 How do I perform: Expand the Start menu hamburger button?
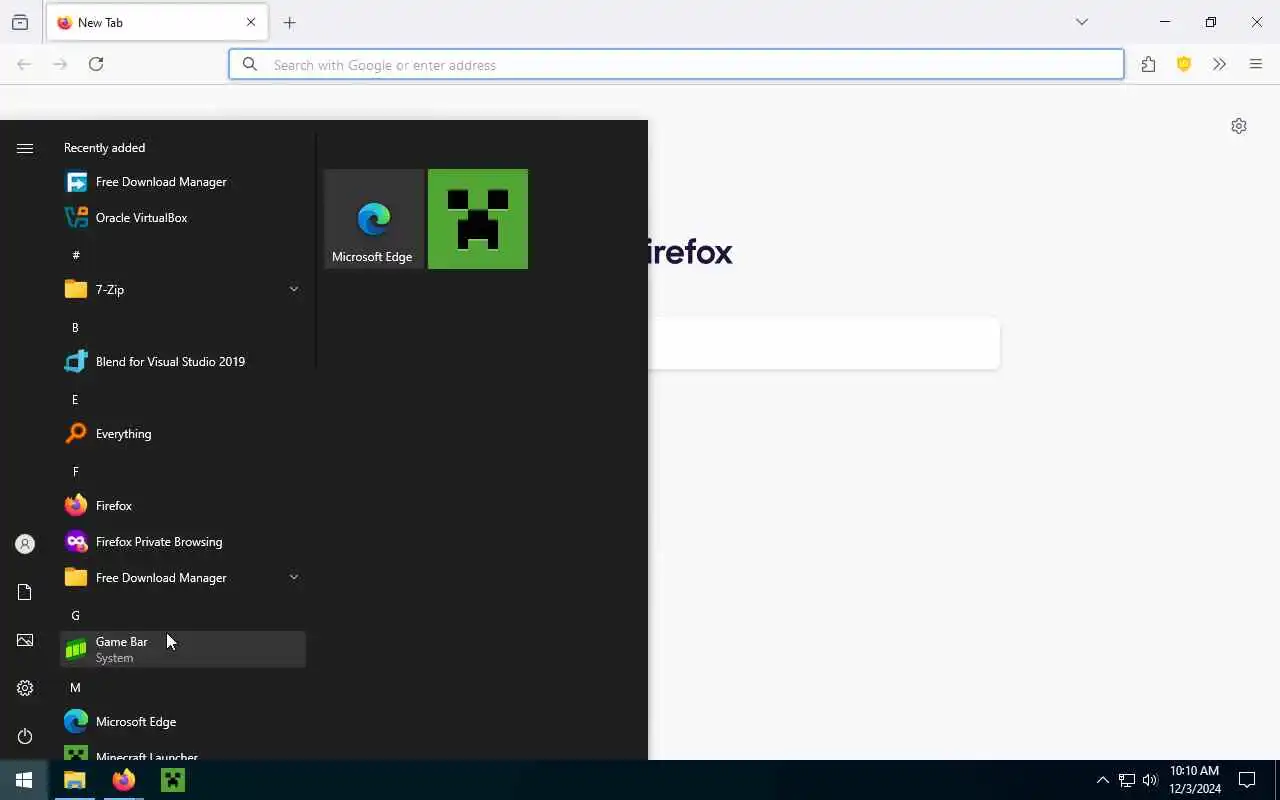click(25, 148)
